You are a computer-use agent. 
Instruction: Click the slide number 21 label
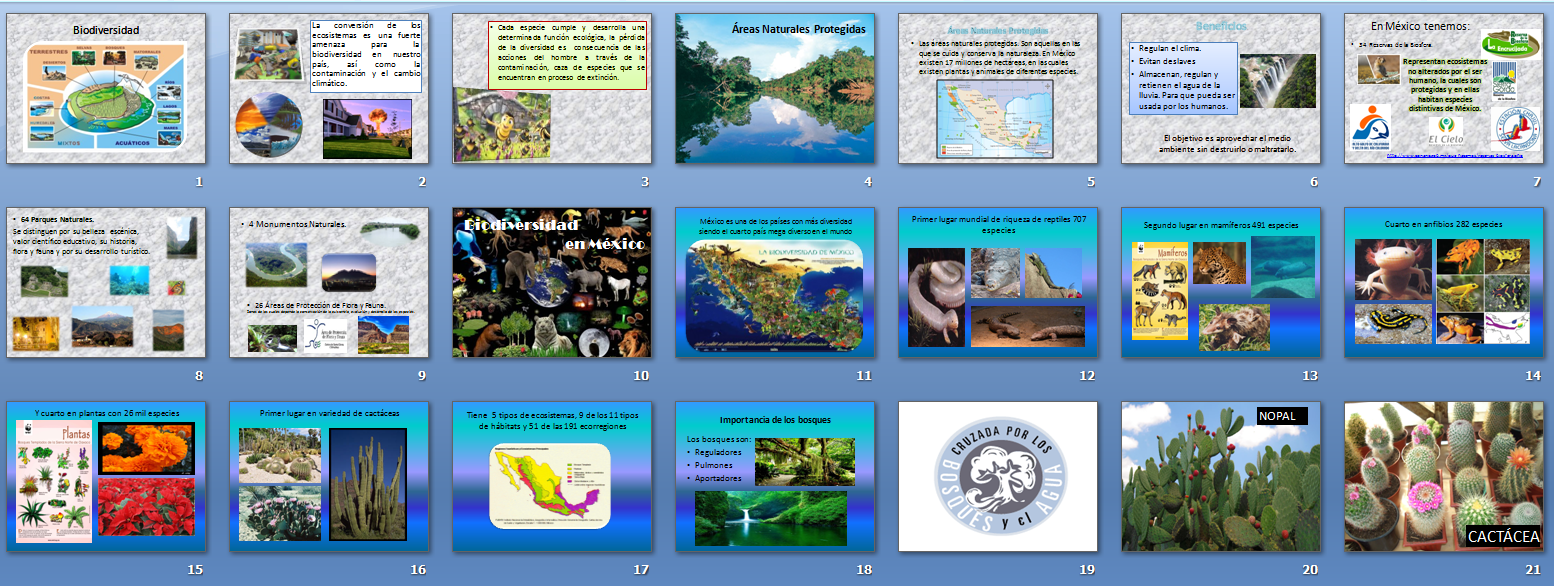coord(1533,570)
